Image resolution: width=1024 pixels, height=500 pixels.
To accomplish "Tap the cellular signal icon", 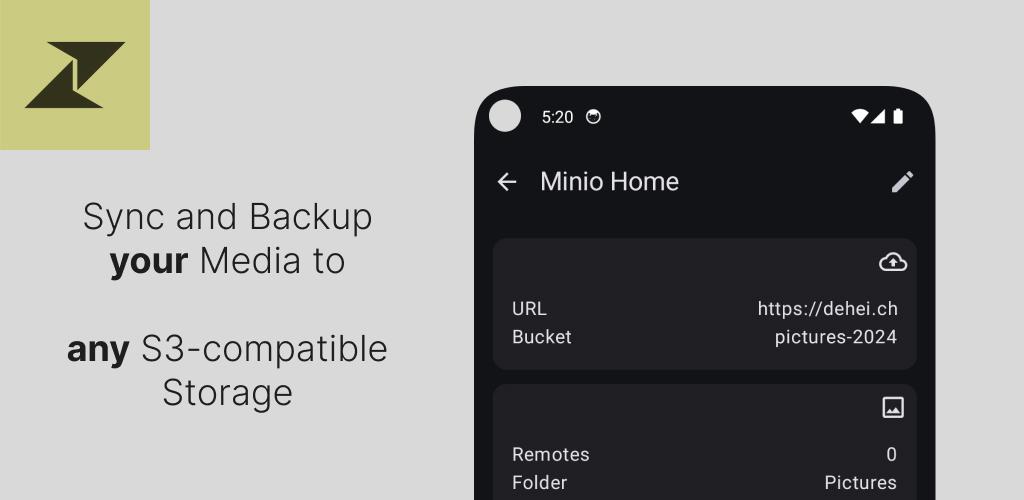I will click(878, 116).
